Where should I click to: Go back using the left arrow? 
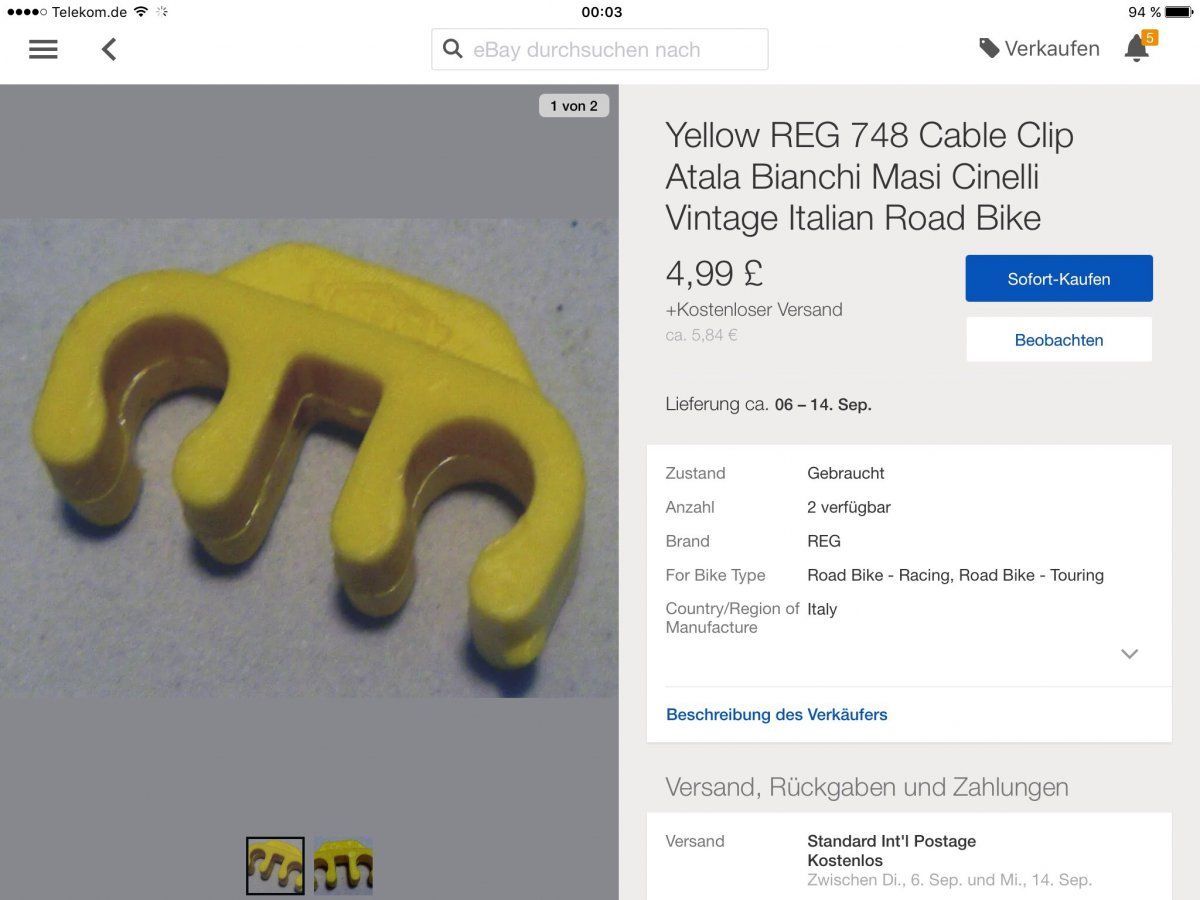(x=109, y=49)
